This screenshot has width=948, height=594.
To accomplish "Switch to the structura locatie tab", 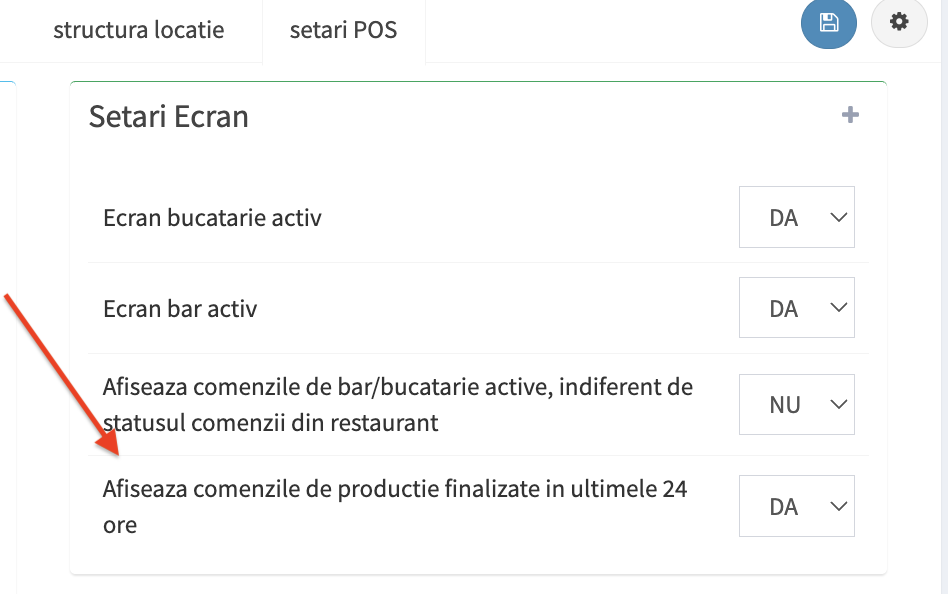I will click(x=138, y=30).
